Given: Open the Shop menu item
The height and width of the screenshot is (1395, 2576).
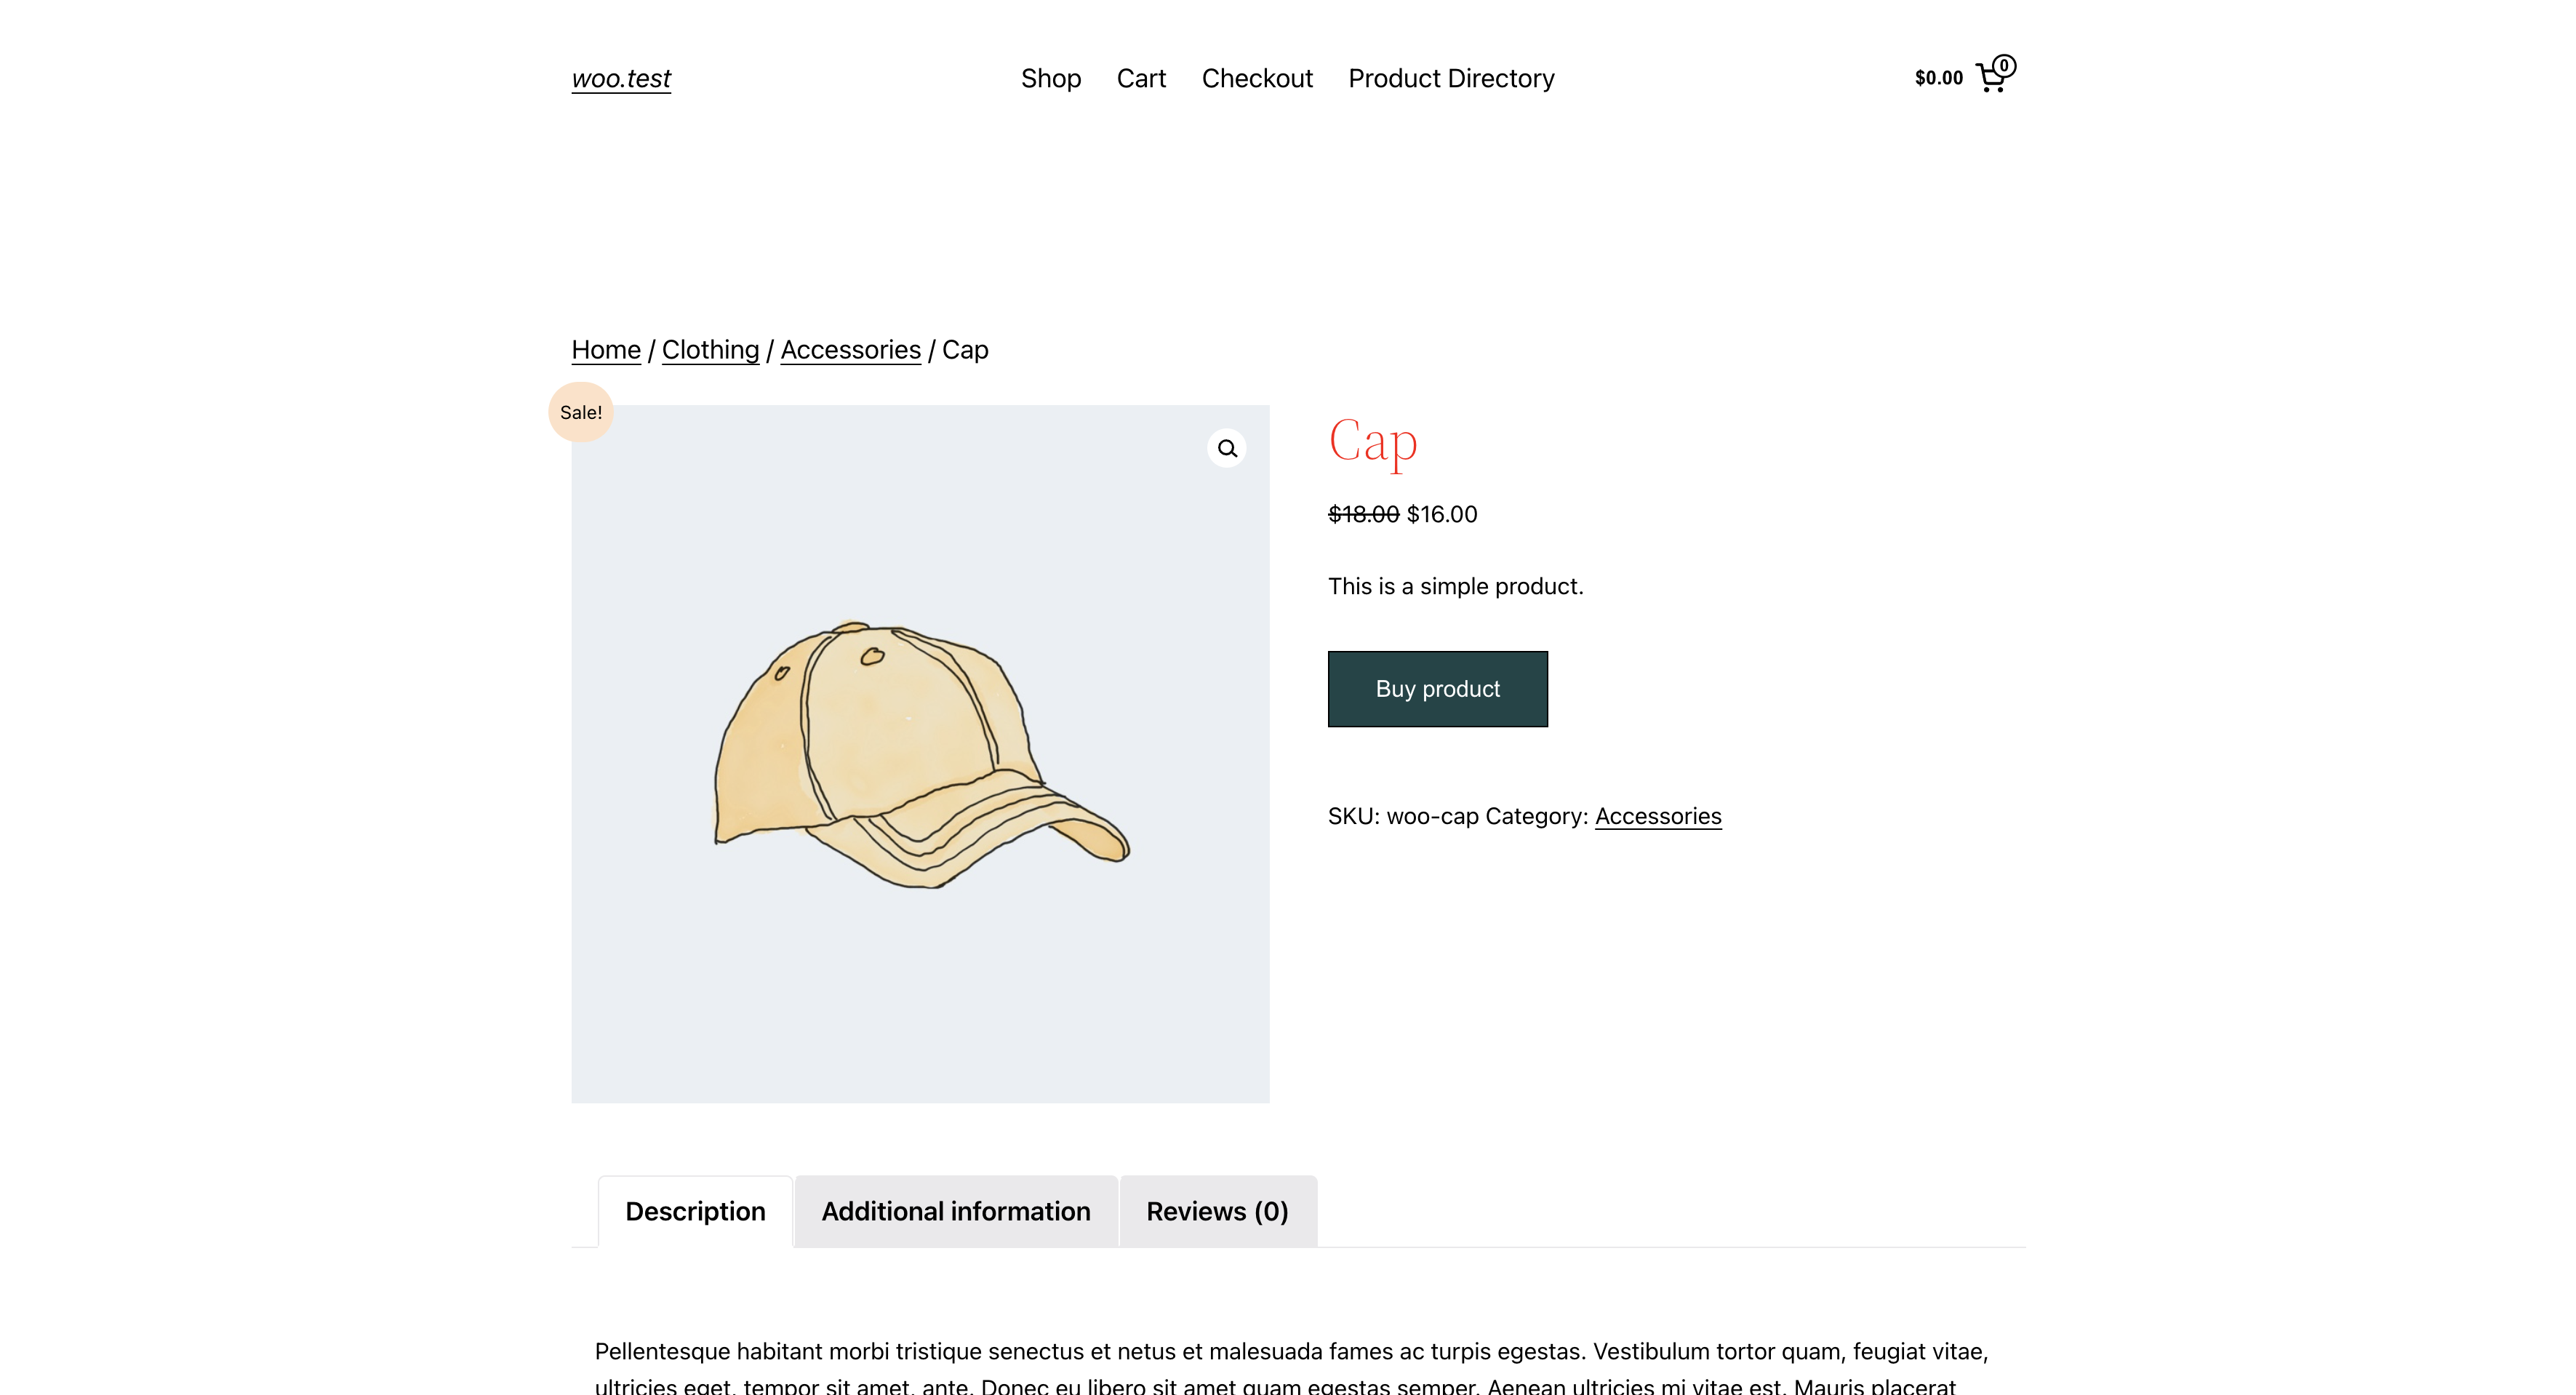Looking at the screenshot, I should coord(1050,78).
